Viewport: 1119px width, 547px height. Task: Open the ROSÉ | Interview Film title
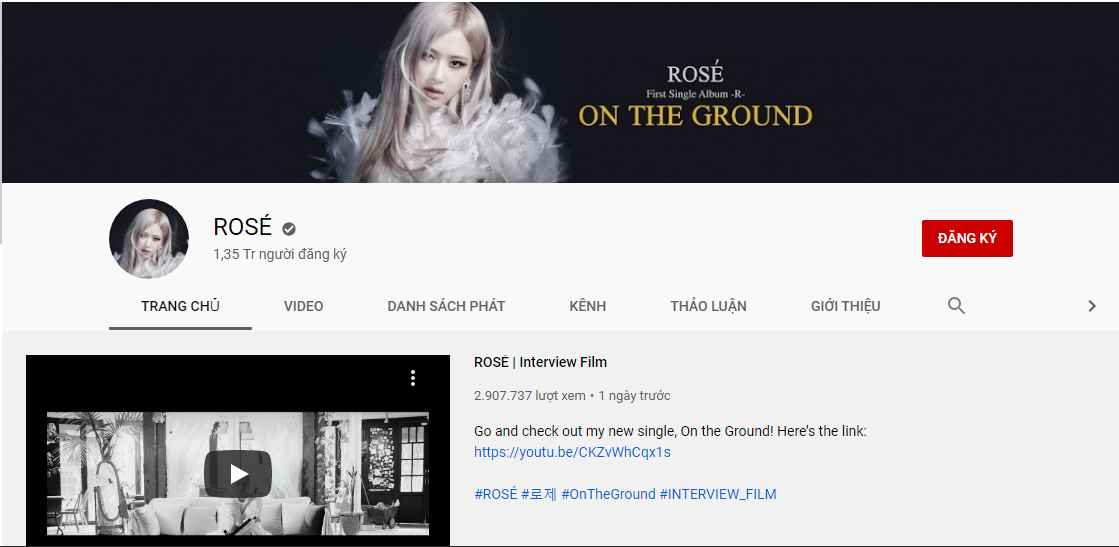pyautogui.click(x=540, y=362)
